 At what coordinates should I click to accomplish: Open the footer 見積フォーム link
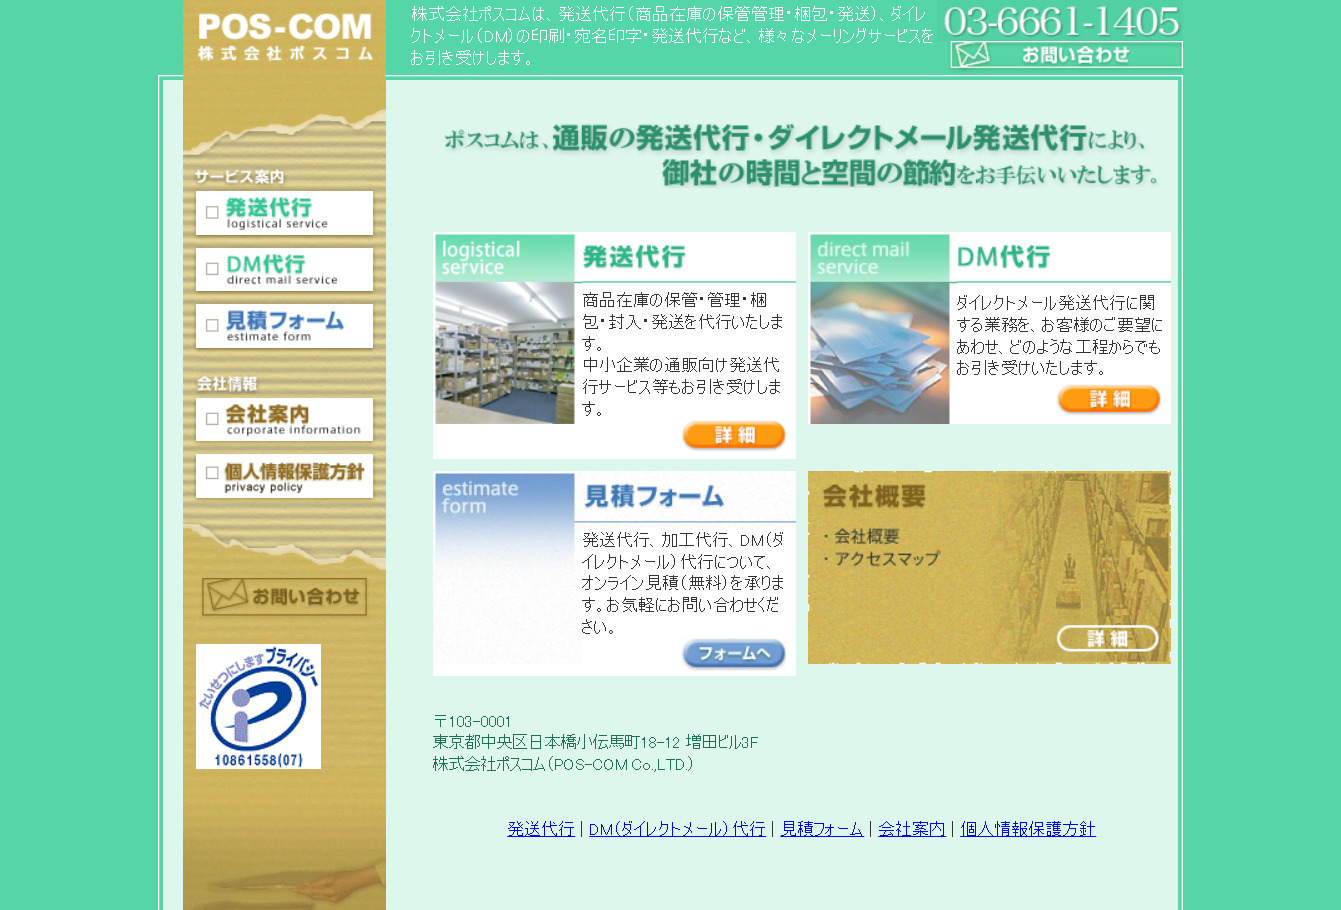[x=822, y=829]
